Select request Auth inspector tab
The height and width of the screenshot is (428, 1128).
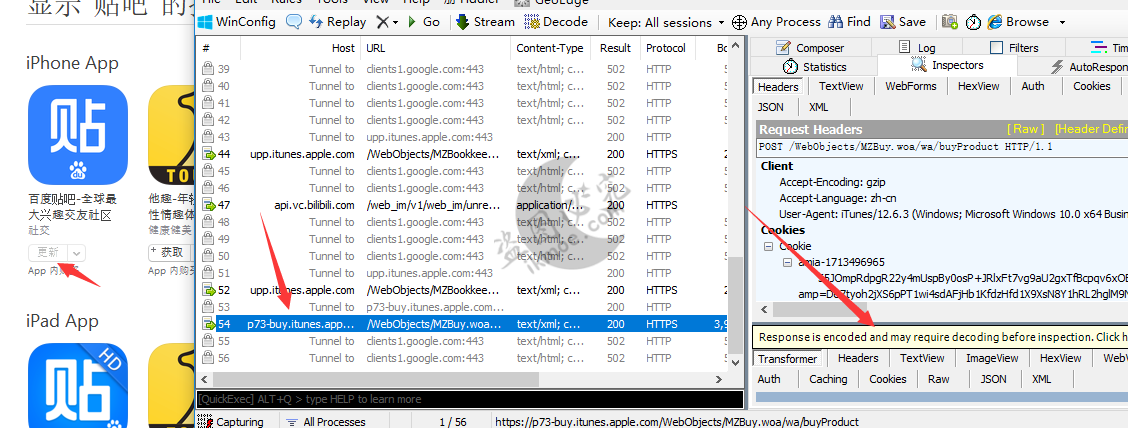(x=1032, y=86)
